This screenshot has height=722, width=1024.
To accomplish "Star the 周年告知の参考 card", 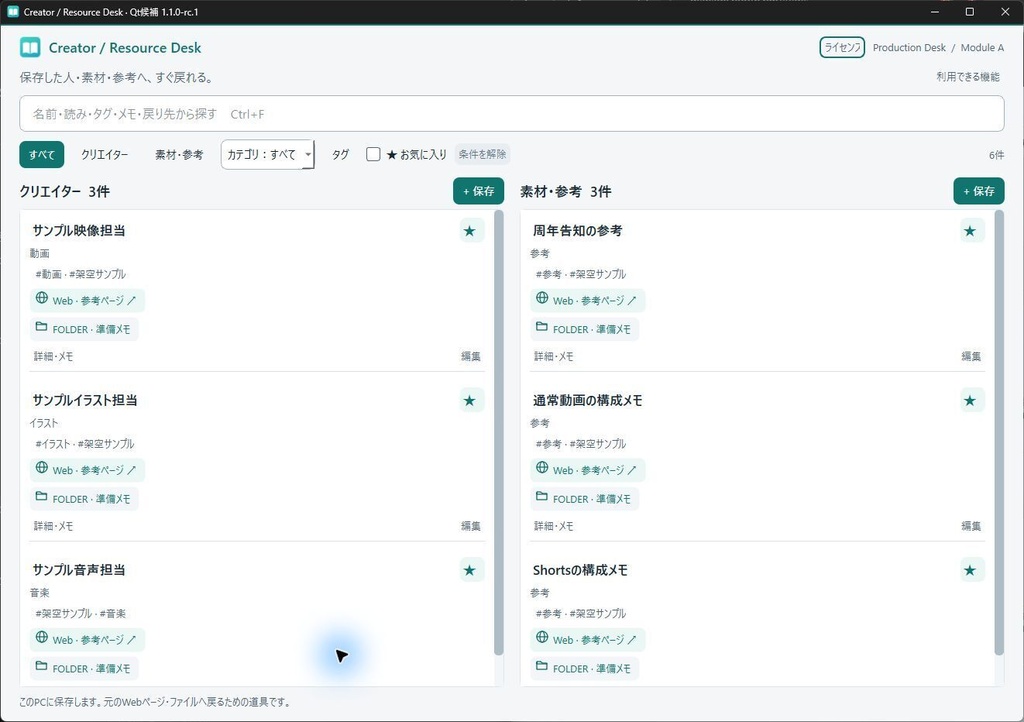I will click(970, 231).
